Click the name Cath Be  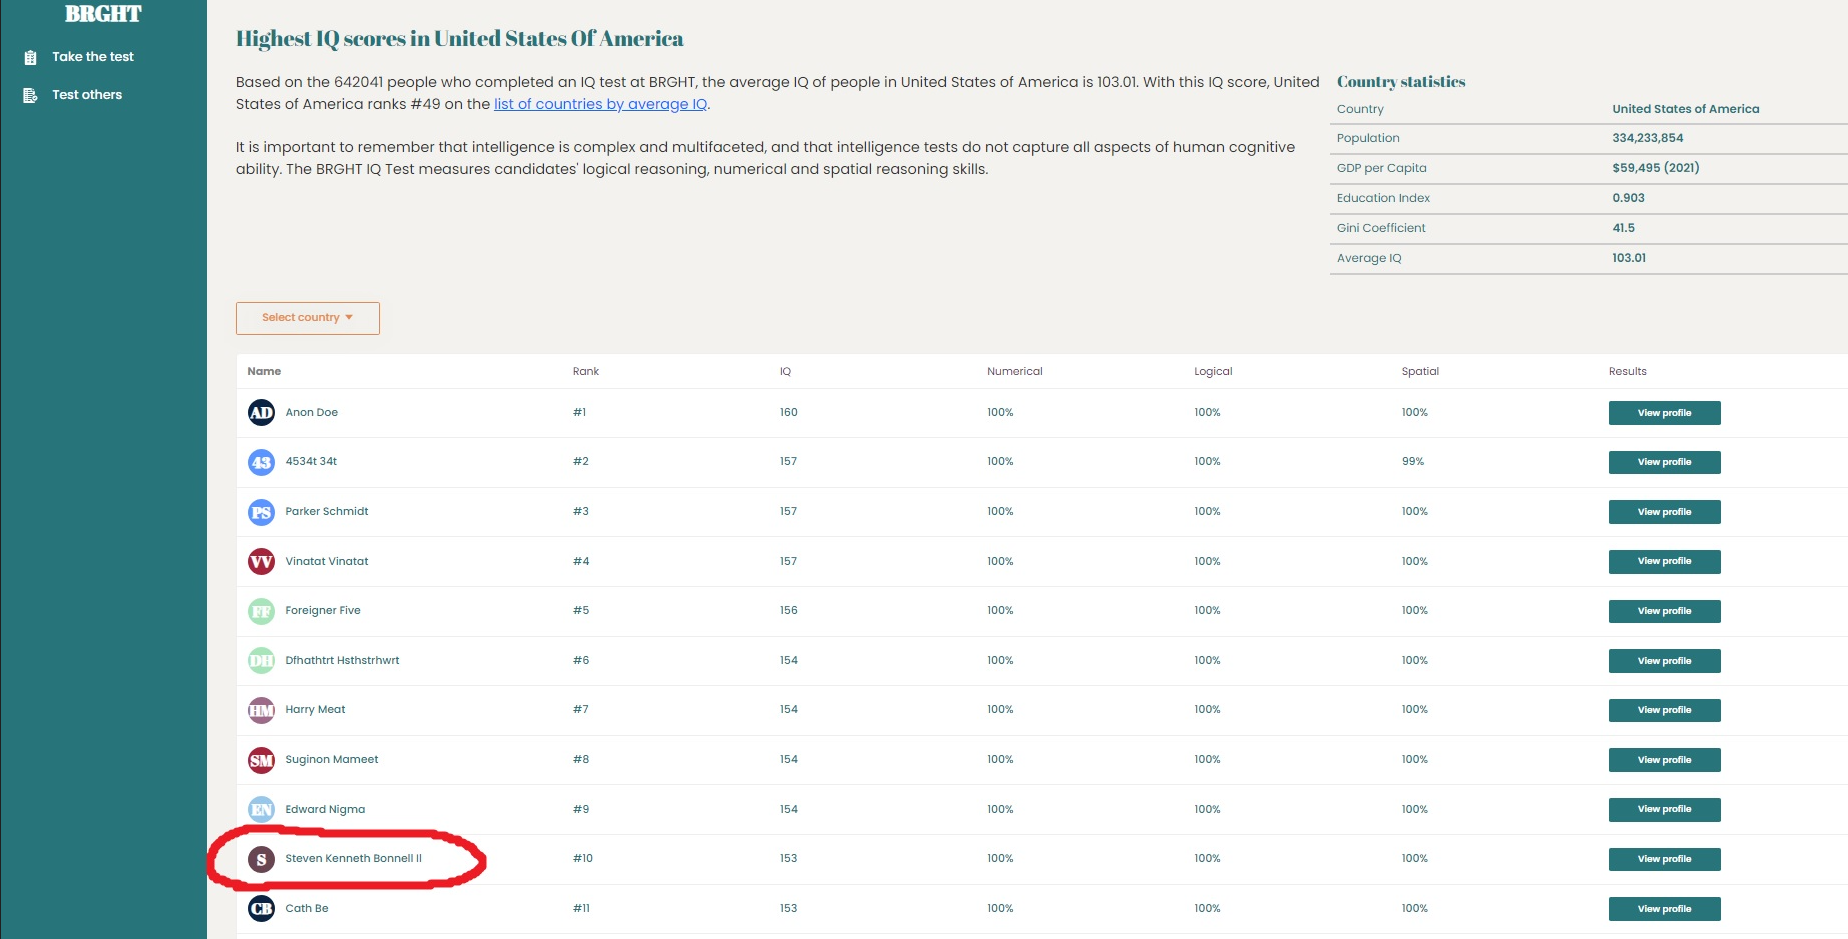pyautogui.click(x=307, y=908)
